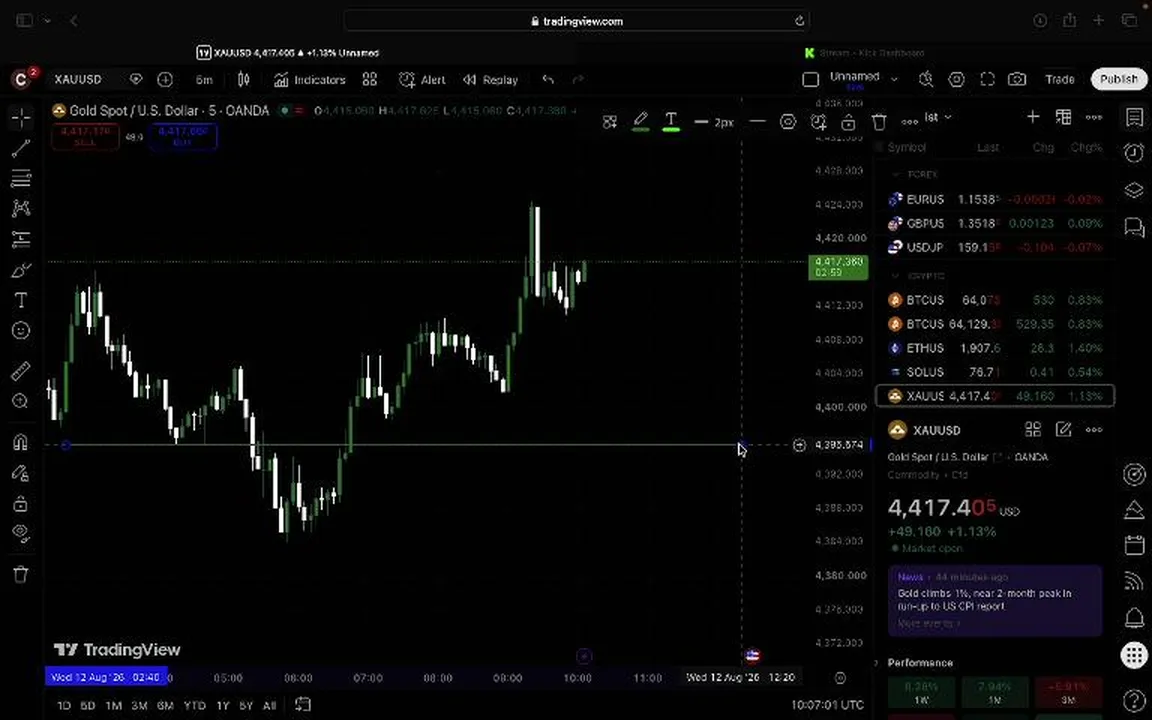
Task: Toggle lock all drawings in sidebar
Action: [x=21, y=503]
